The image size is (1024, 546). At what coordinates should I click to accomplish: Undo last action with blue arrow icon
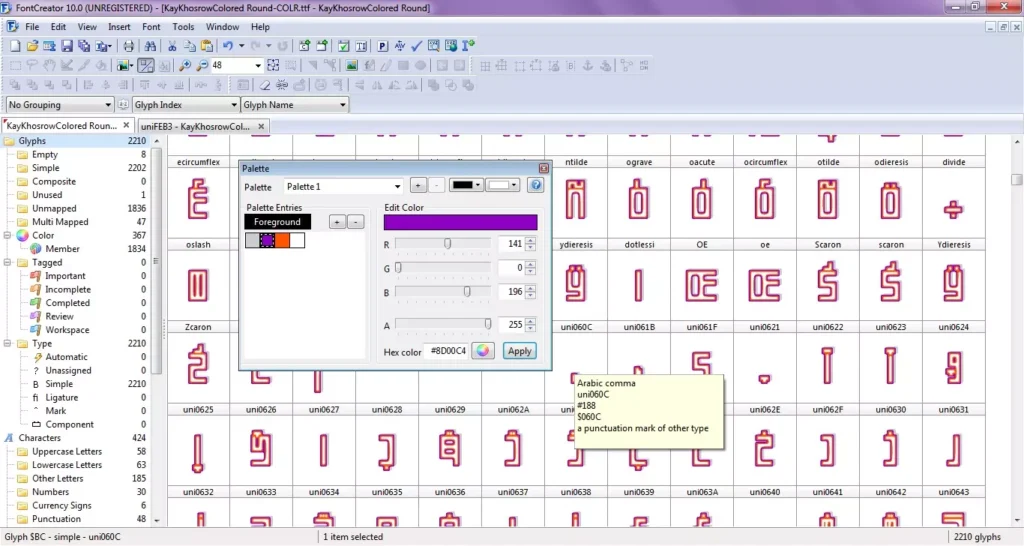(228, 46)
